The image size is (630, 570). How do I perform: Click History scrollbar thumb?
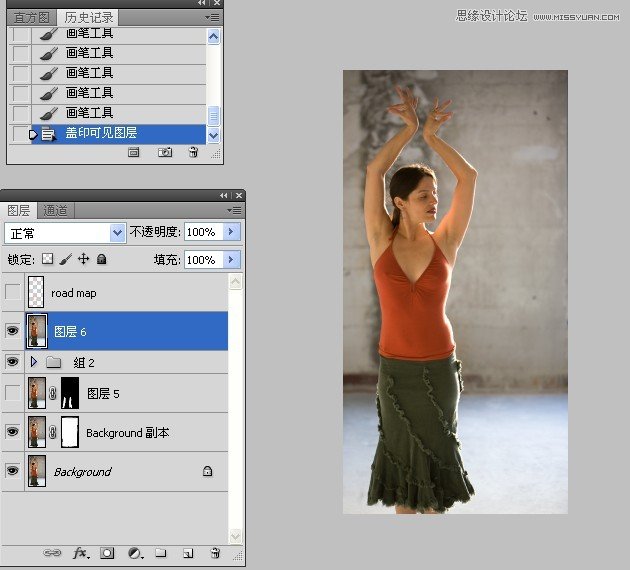213,116
